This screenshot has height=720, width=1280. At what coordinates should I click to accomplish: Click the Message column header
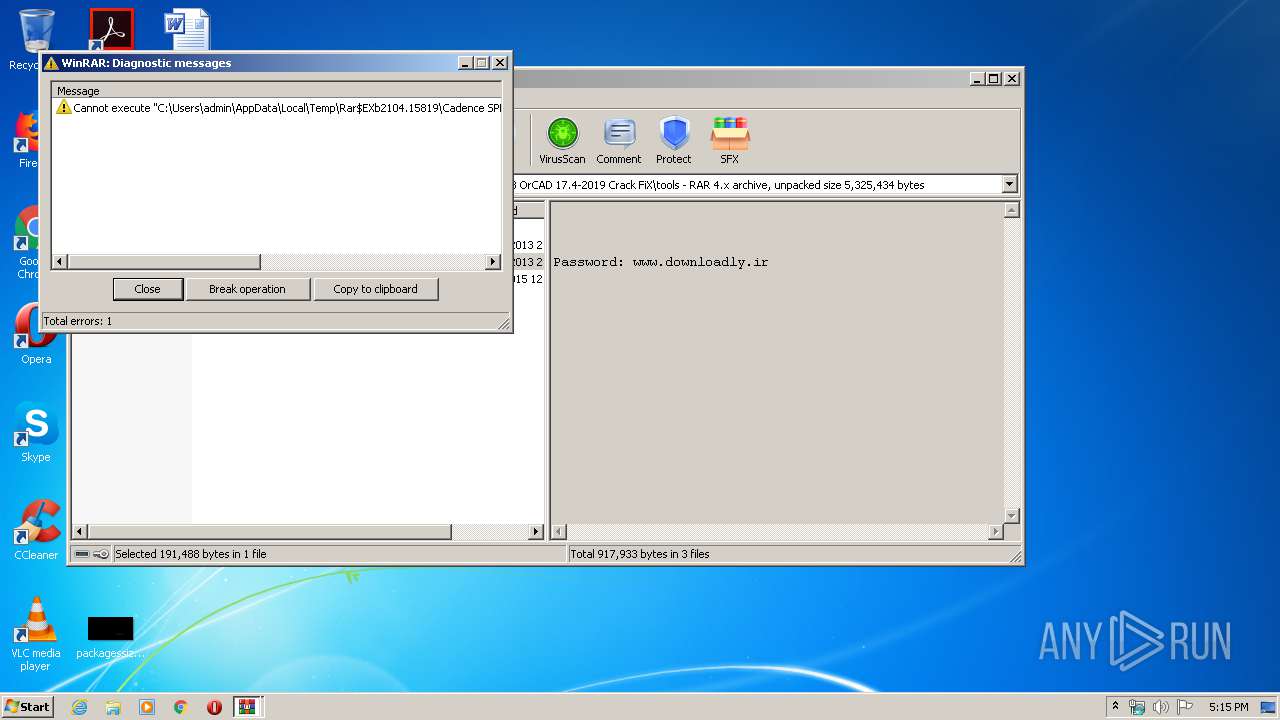277,91
